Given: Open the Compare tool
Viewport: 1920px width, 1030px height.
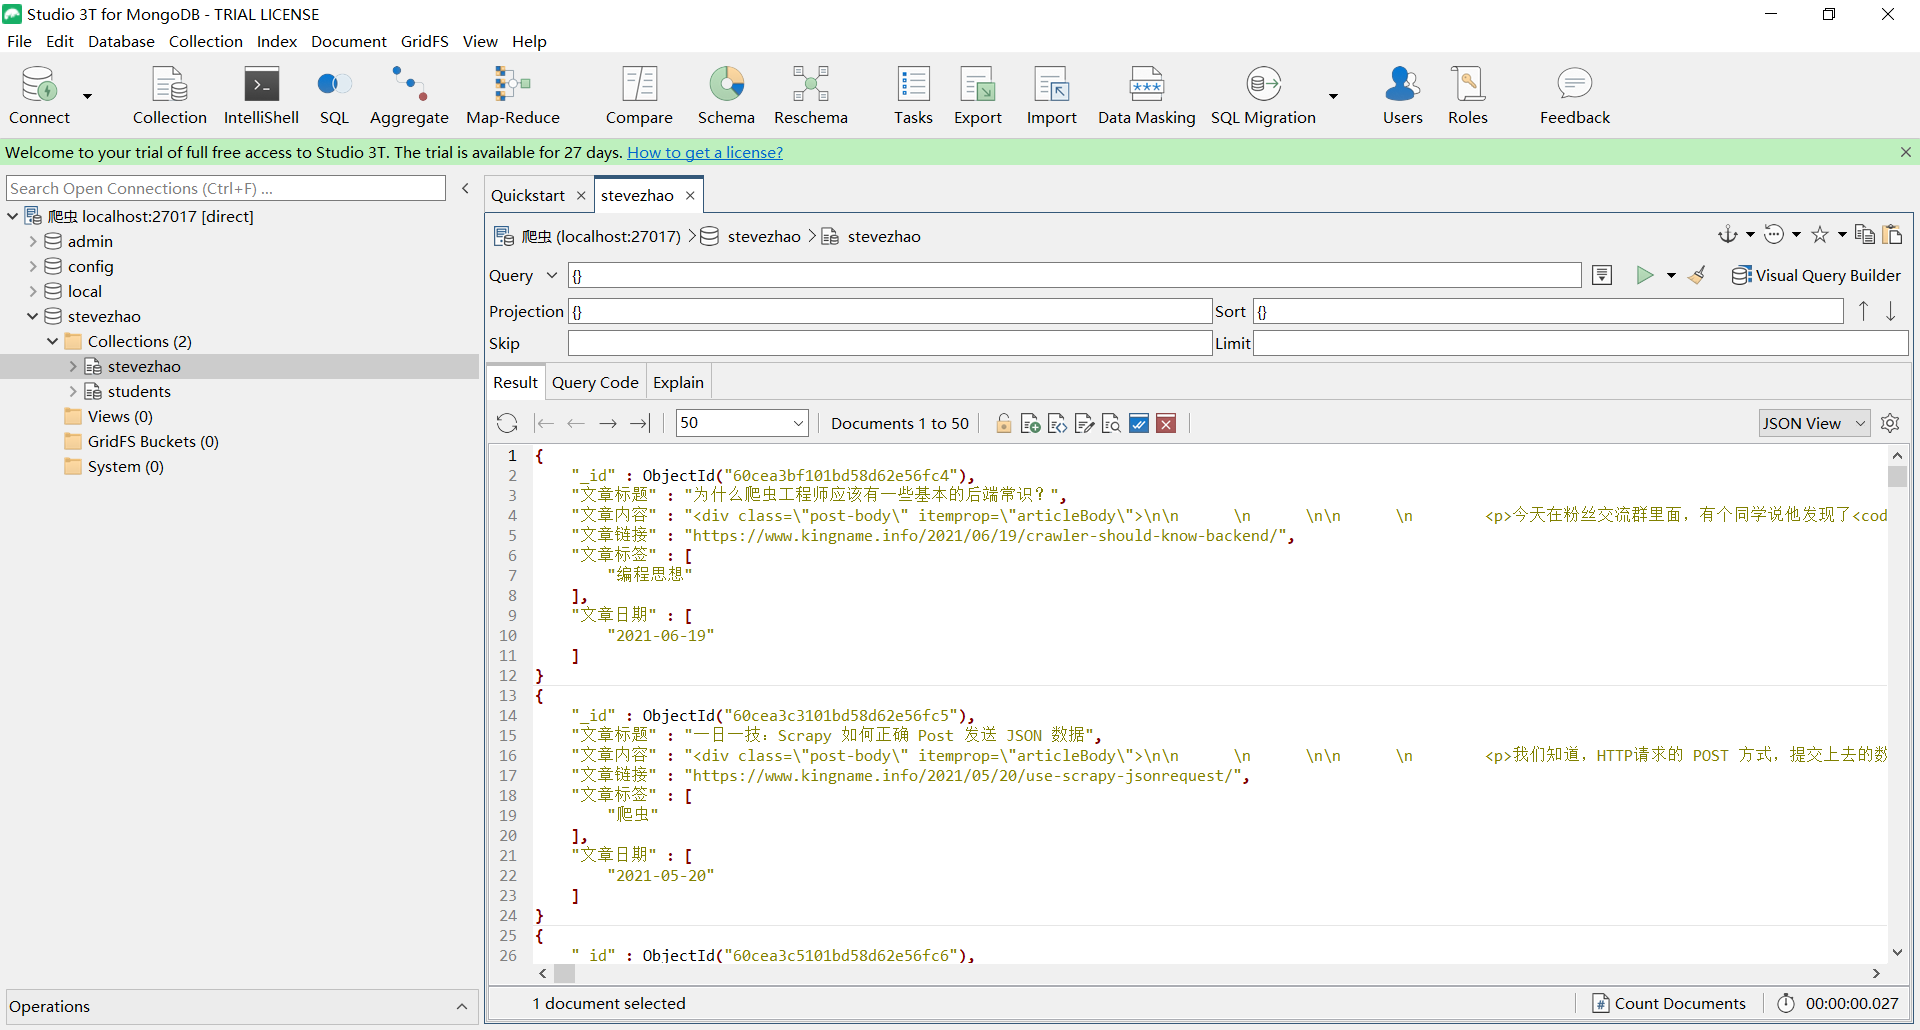Looking at the screenshot, I should pos(639,95).
